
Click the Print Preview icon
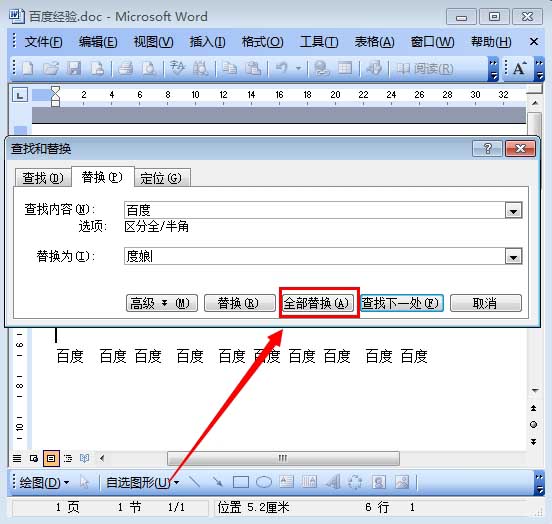(149, 68)
